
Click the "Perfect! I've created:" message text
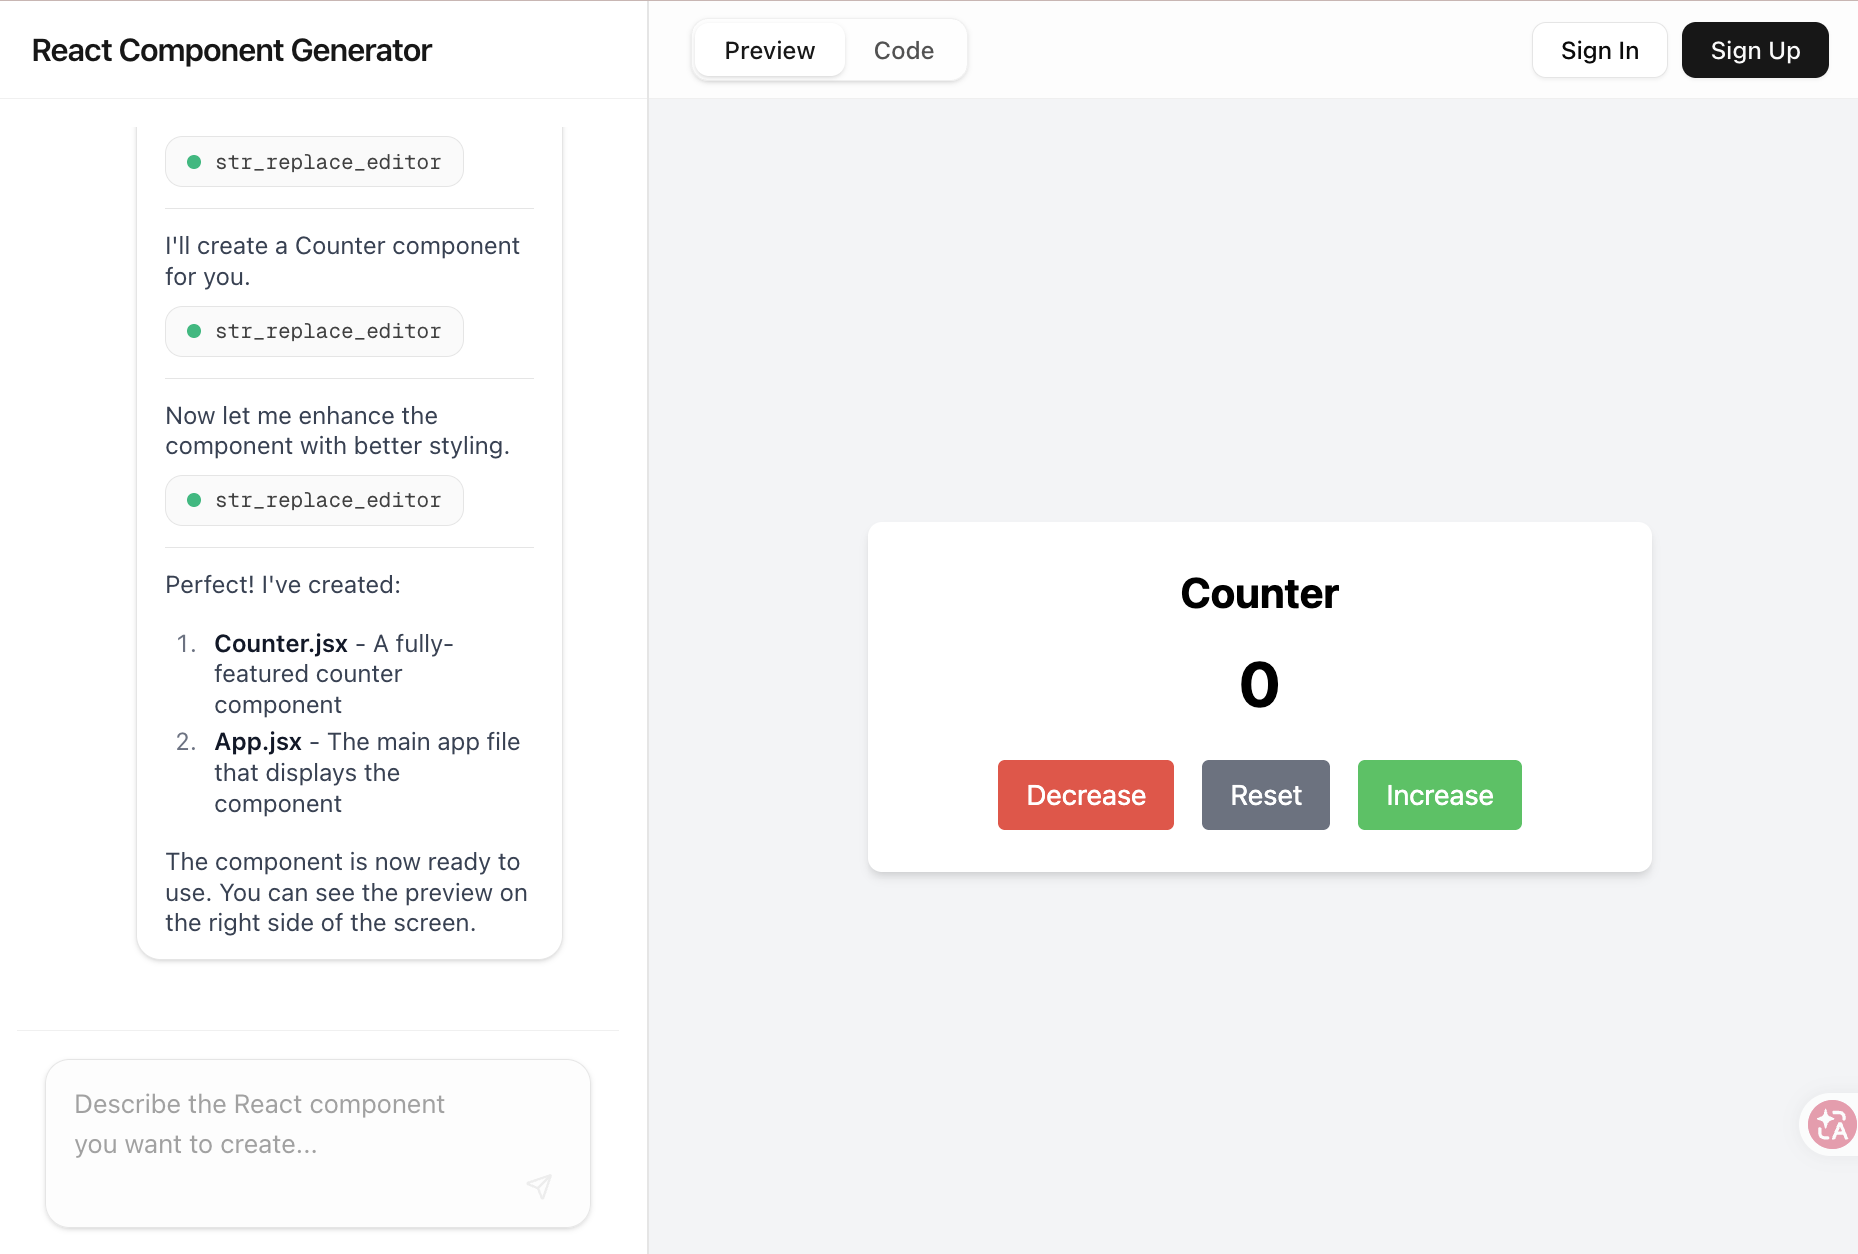283,585
